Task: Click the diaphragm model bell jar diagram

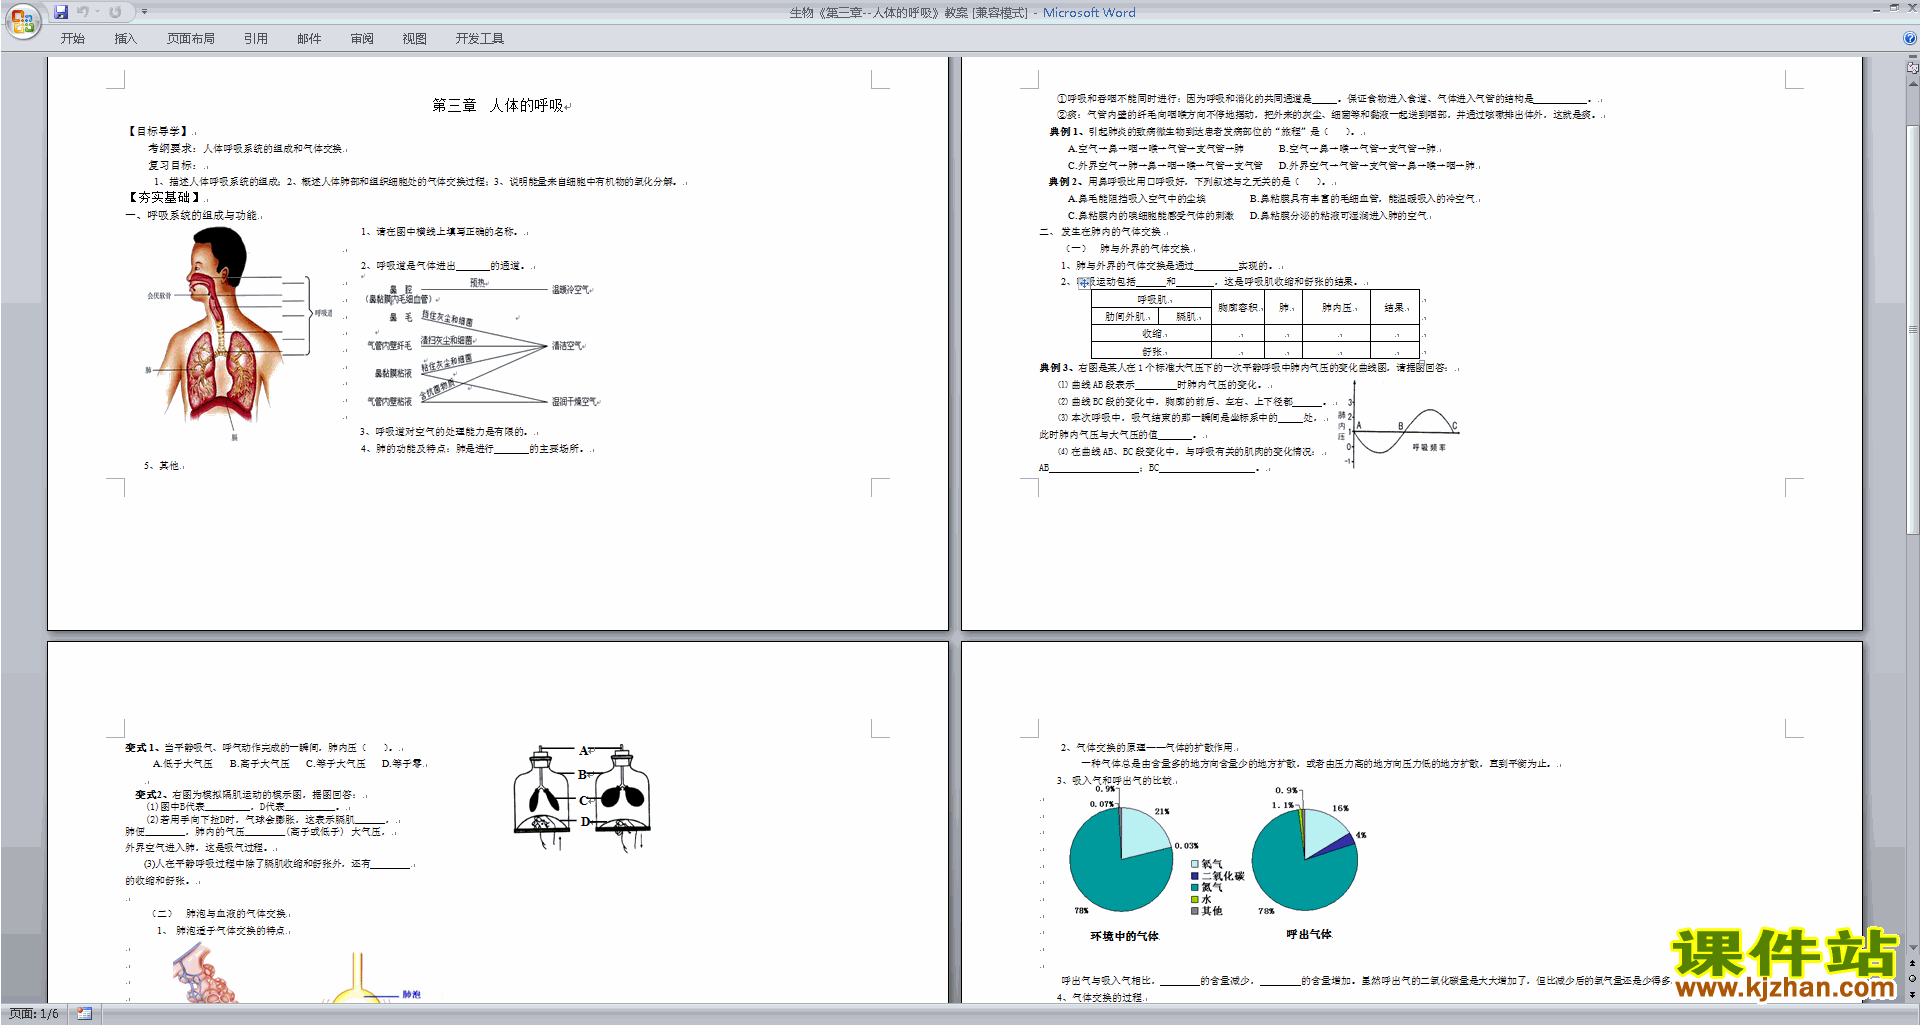Action: point(583,797)
